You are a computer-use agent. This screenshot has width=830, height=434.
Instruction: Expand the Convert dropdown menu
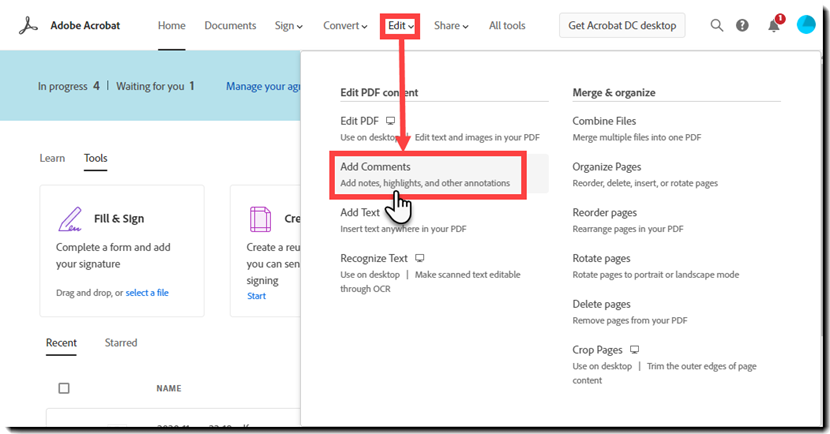pos(345,25)
